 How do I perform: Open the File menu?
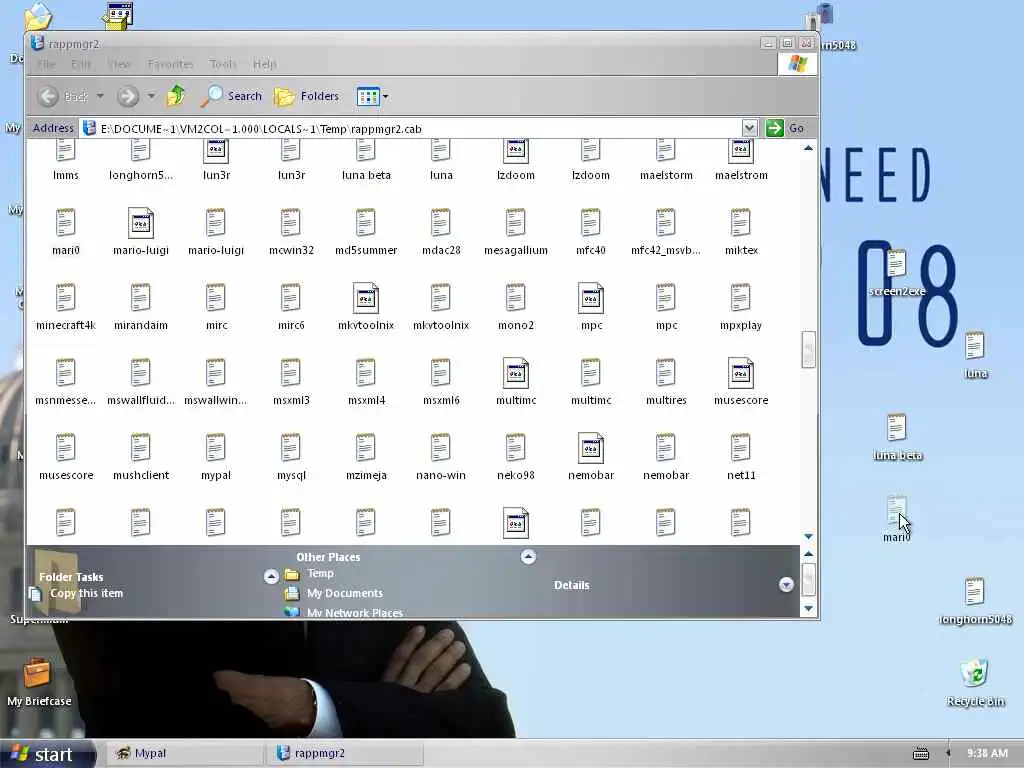click(46, 64)
